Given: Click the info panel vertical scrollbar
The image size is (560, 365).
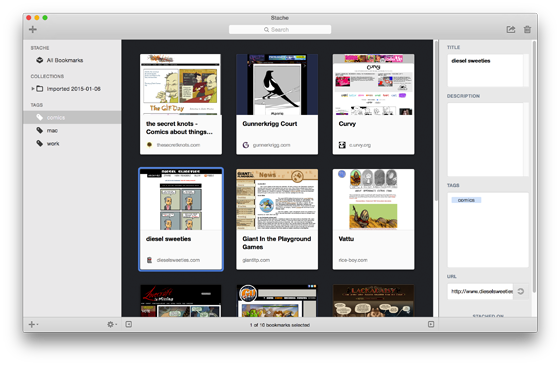Looking at the screenshot, I should 534,167.
